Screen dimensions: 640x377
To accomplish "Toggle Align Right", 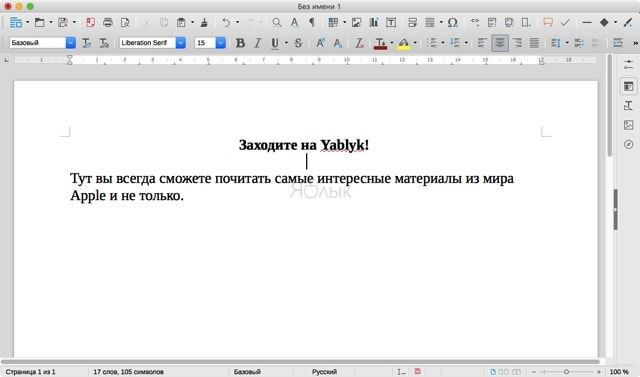I will (x=517, y=43).
